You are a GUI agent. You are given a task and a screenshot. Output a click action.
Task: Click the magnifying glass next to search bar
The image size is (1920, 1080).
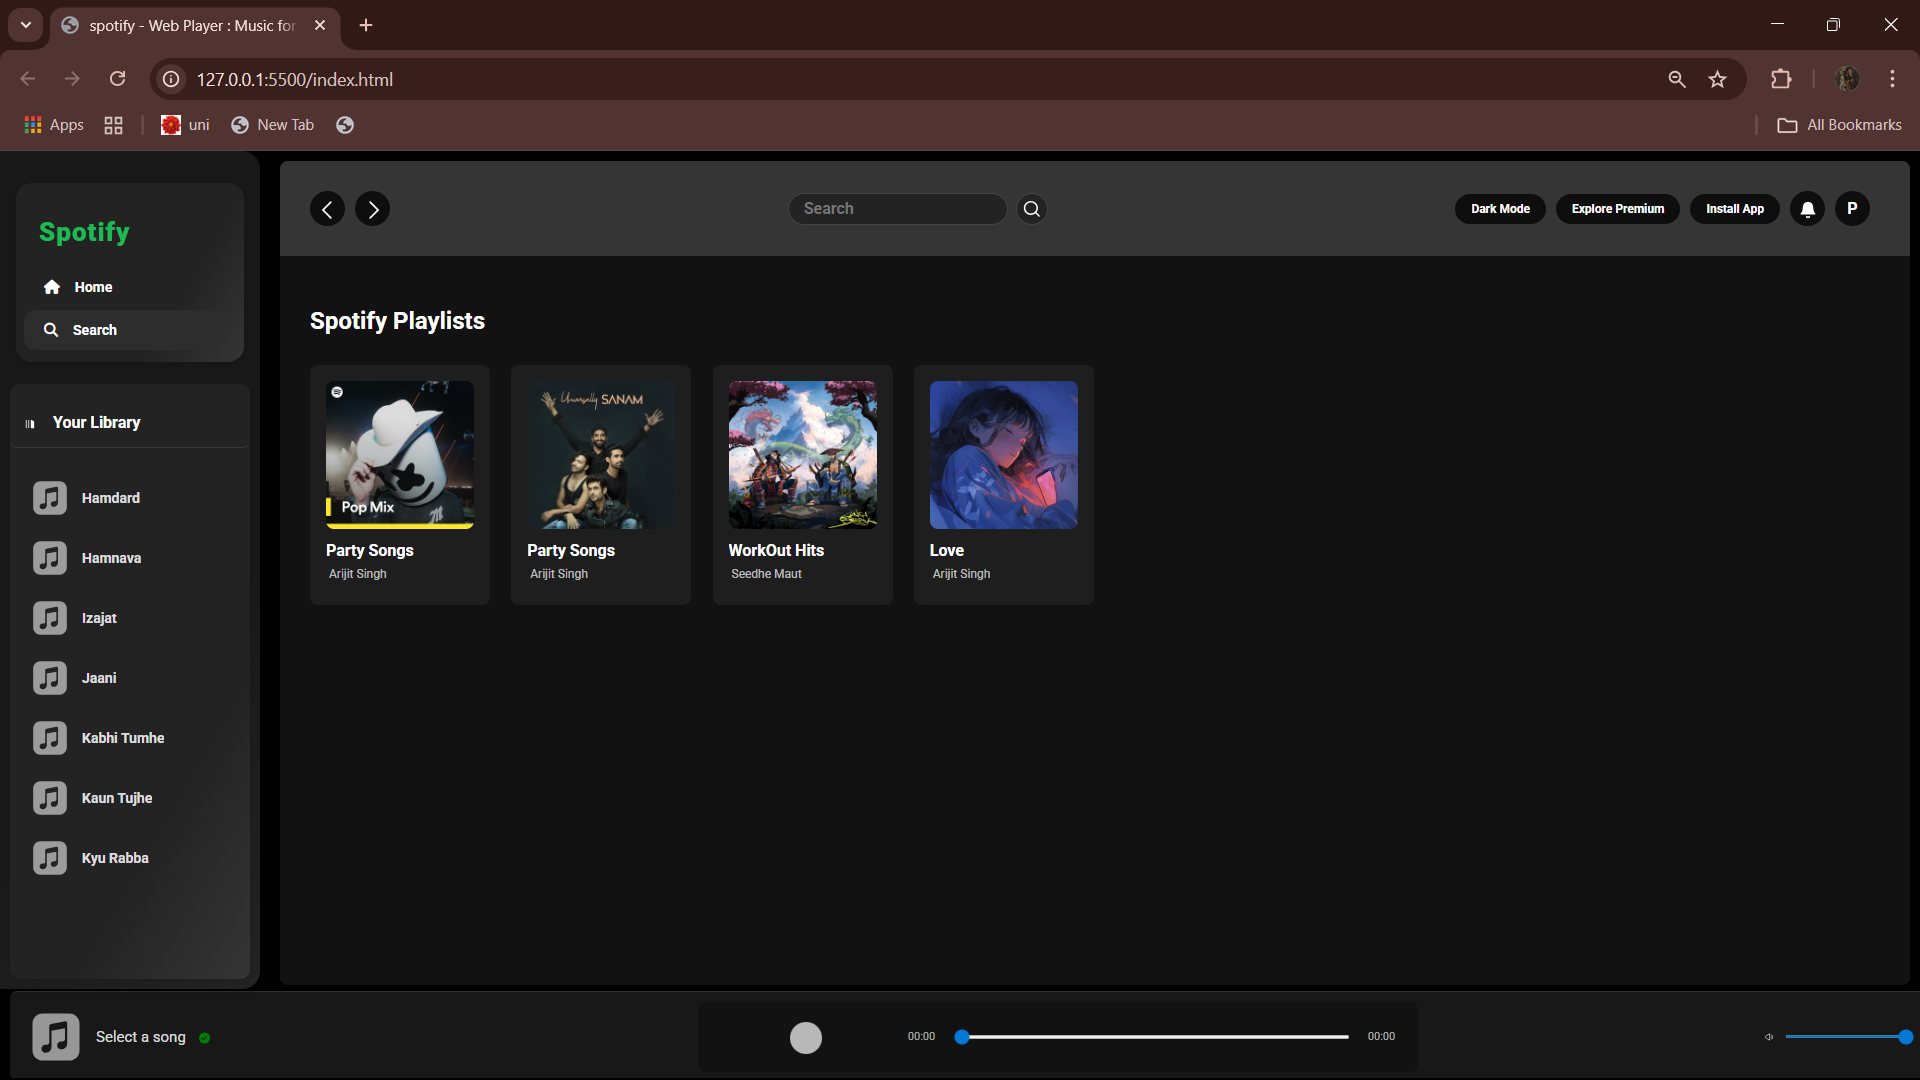[1031, 208]
